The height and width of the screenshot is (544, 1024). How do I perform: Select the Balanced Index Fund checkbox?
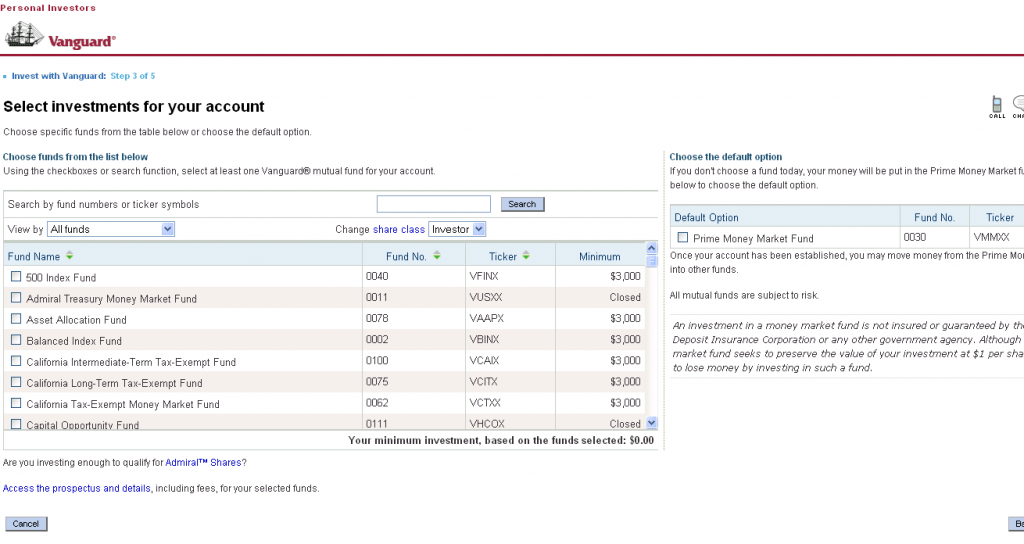tap(16, 340)
